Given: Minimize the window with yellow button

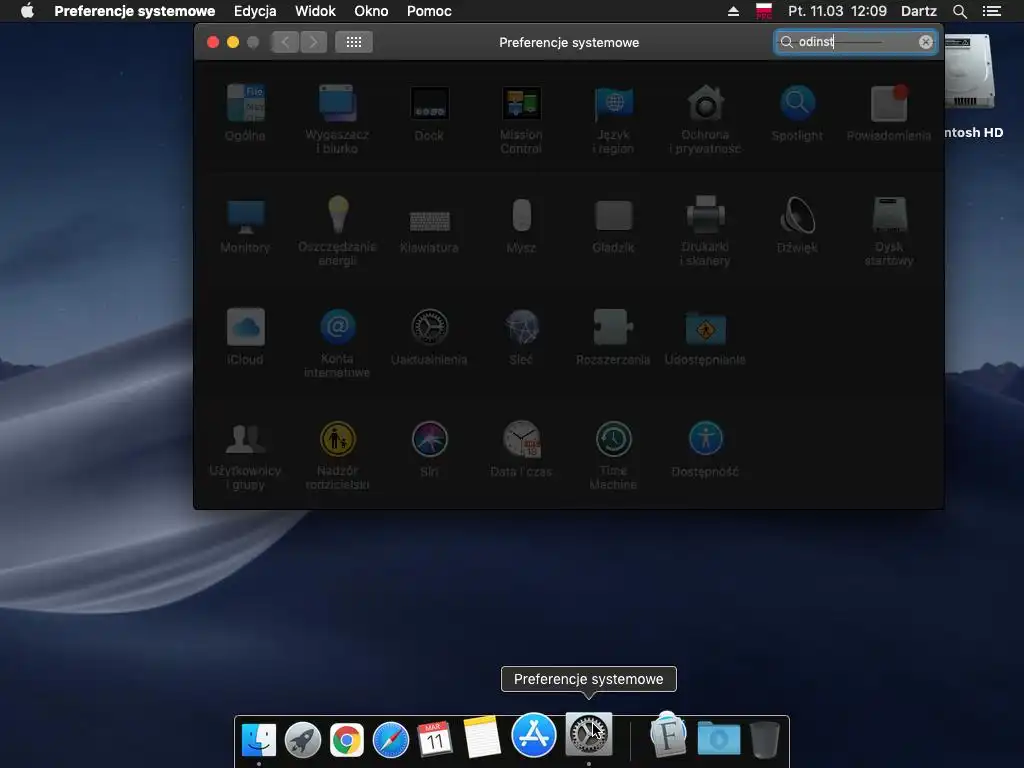Looking at the screenshot, I should coord(232,42).
